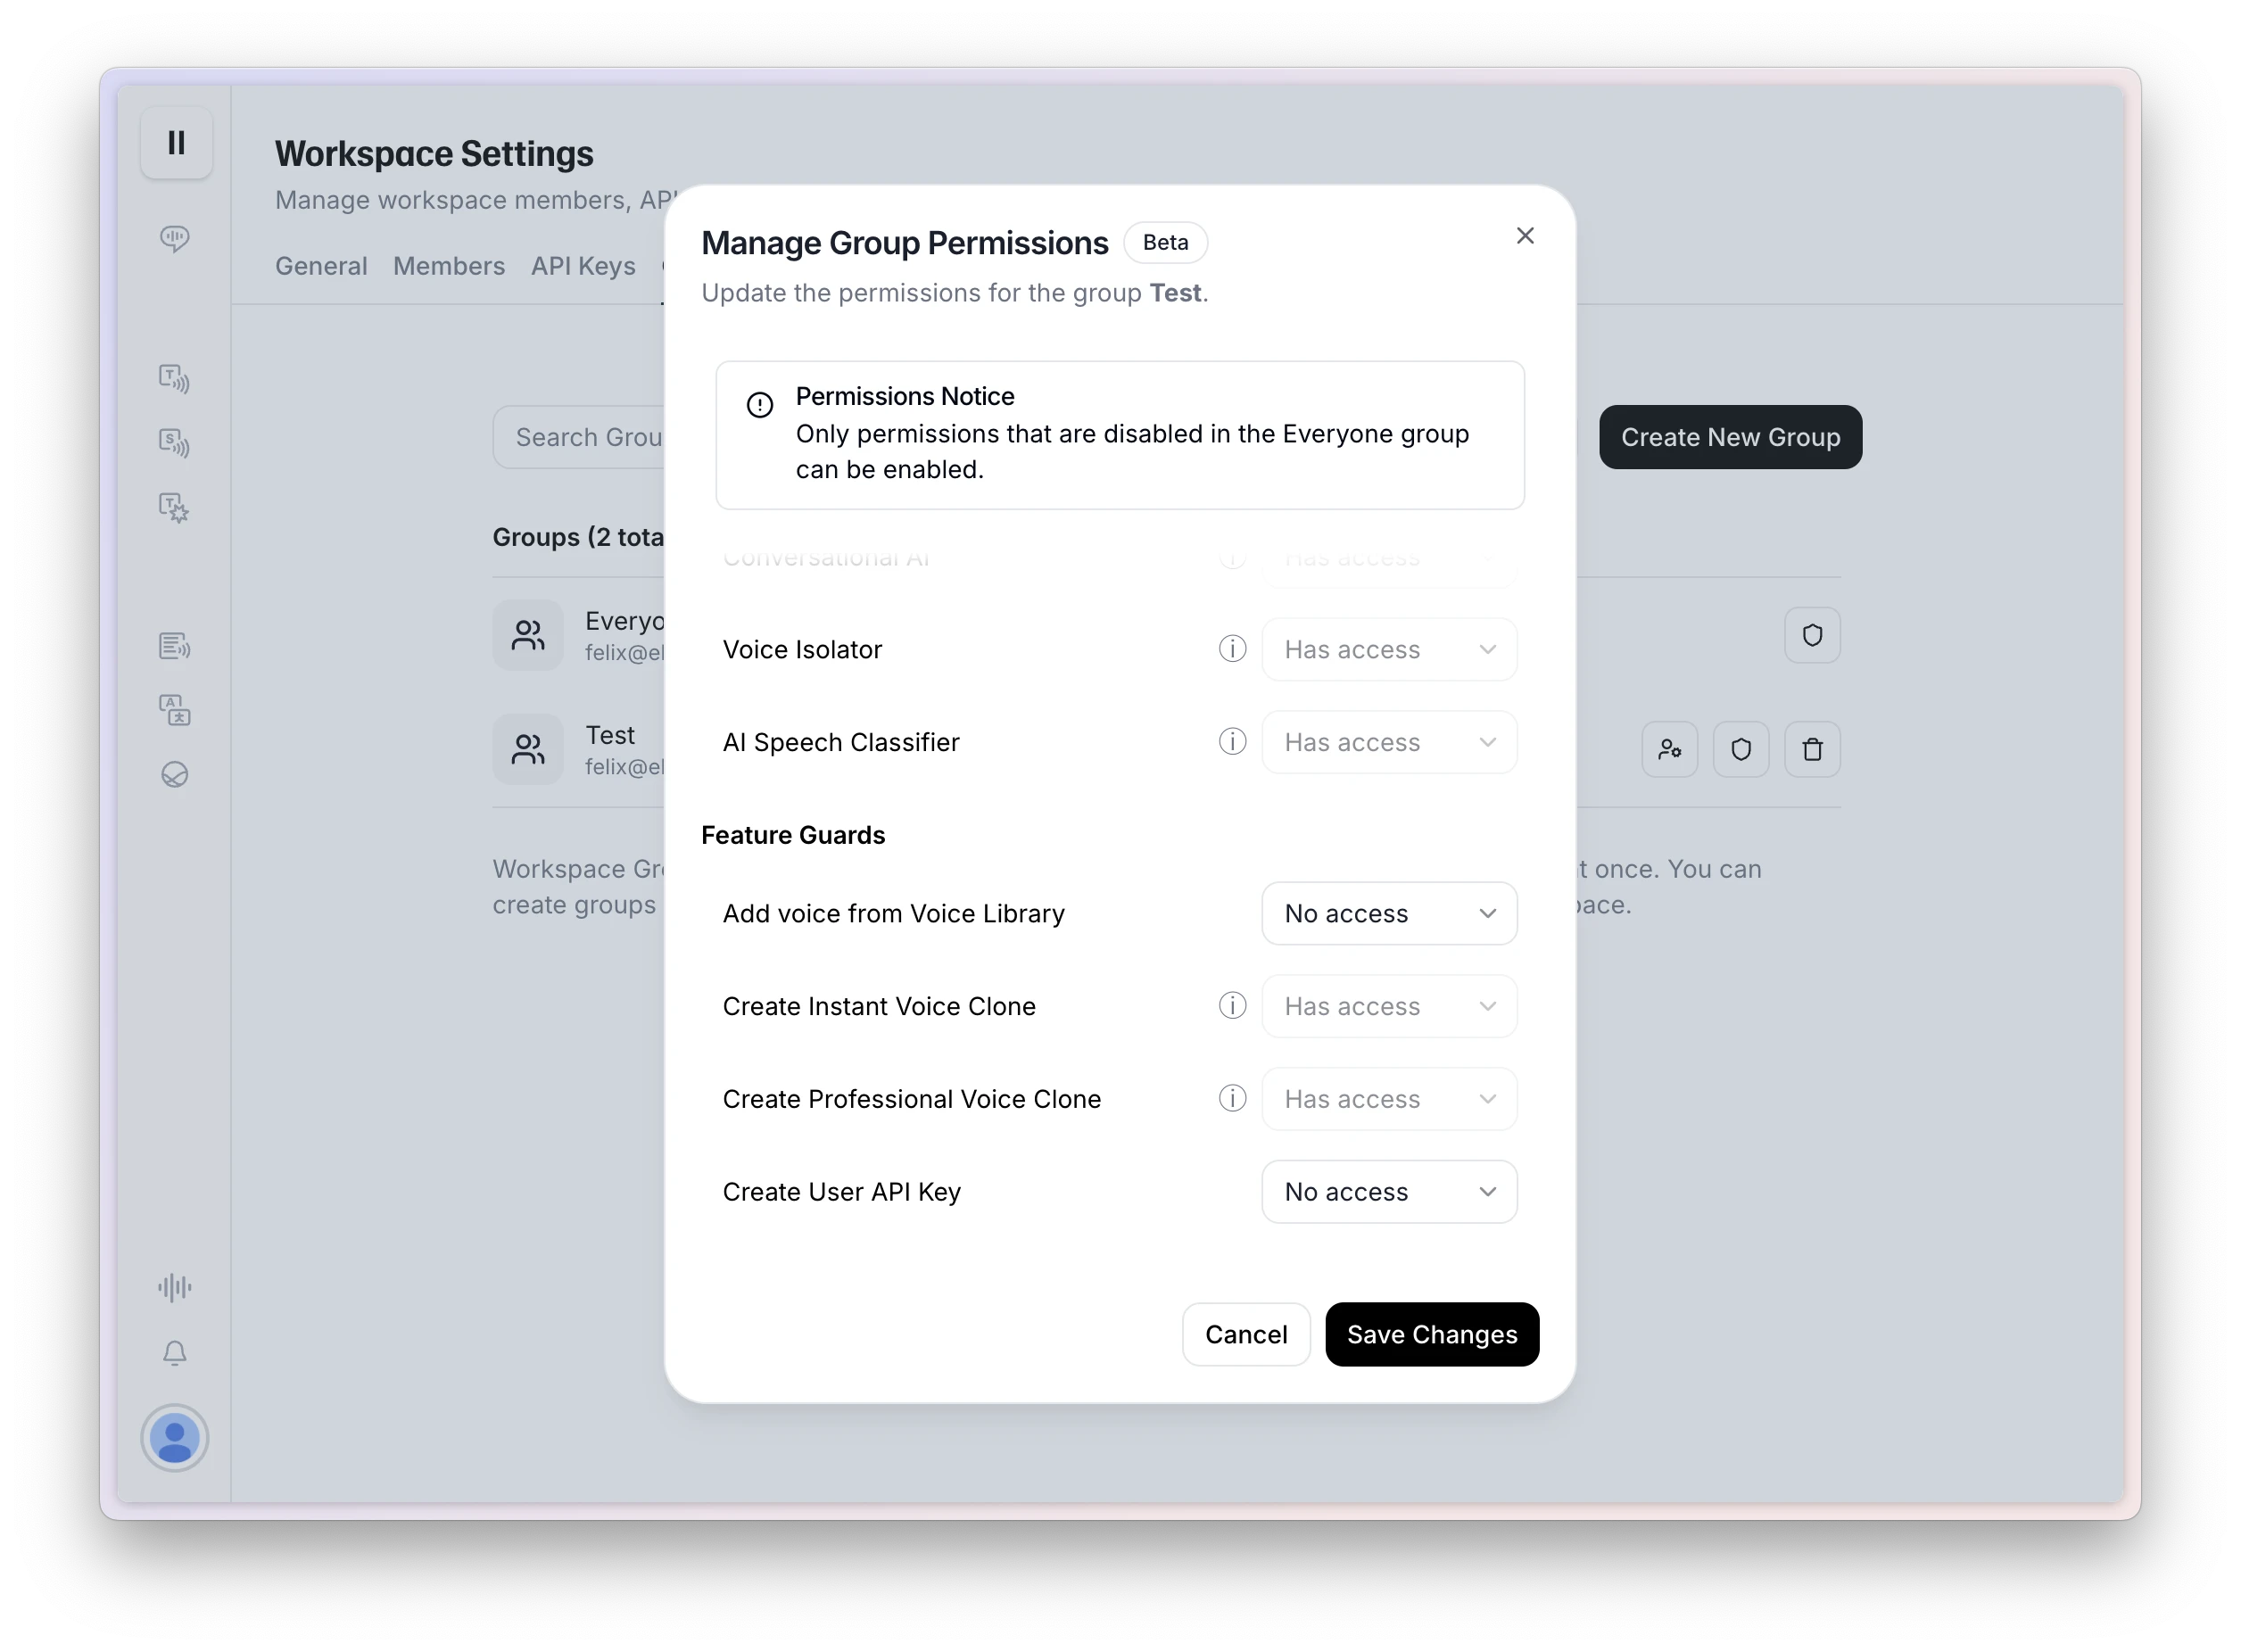Click the waveform/audio icon in sidebar
This screenshot has height=1652, width=2241.
[x=174, y=1287]
